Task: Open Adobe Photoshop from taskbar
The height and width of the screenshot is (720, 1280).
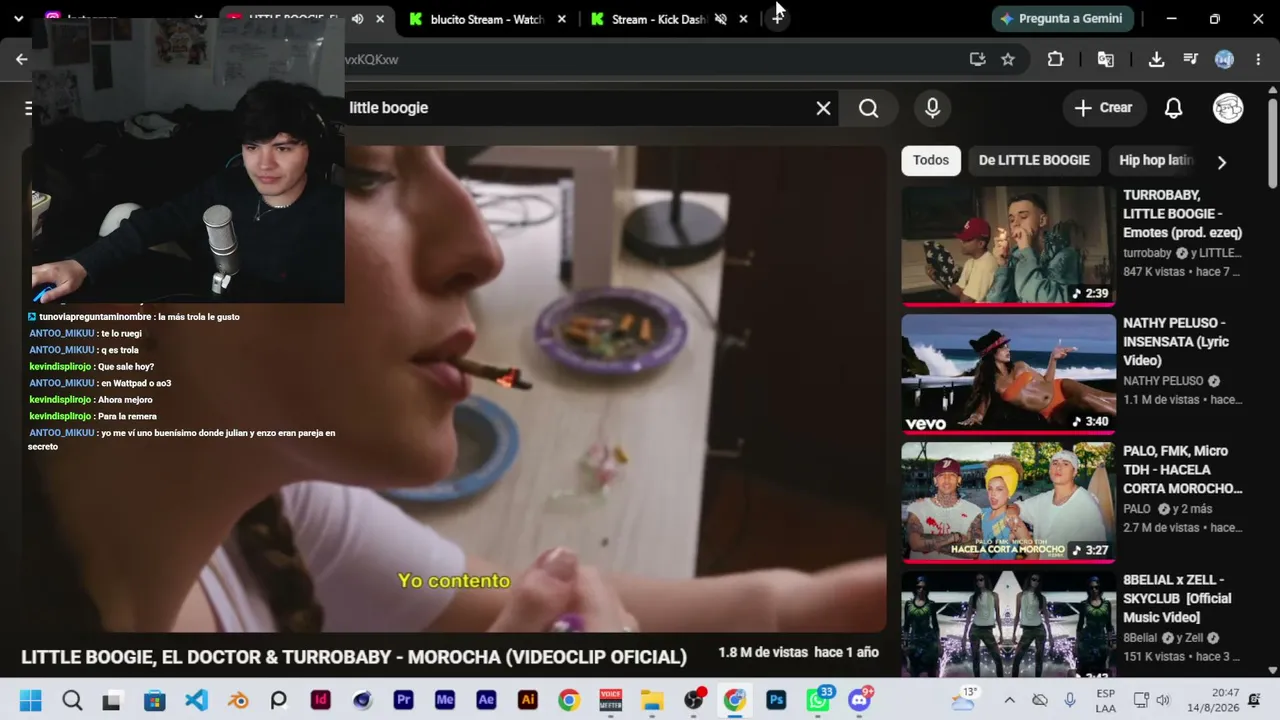Action: click(x=776, y=700)
